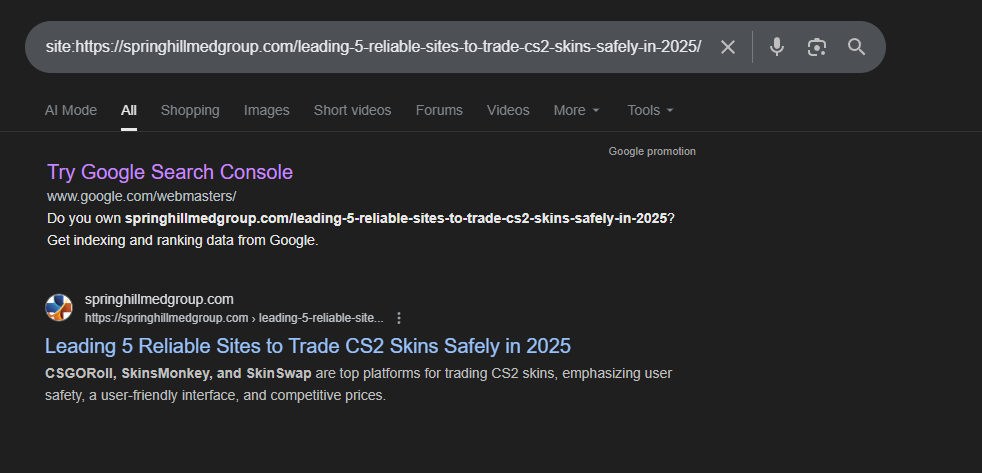Go to the Forums tab
Screen dimensions: 982x473
[439, 110]
